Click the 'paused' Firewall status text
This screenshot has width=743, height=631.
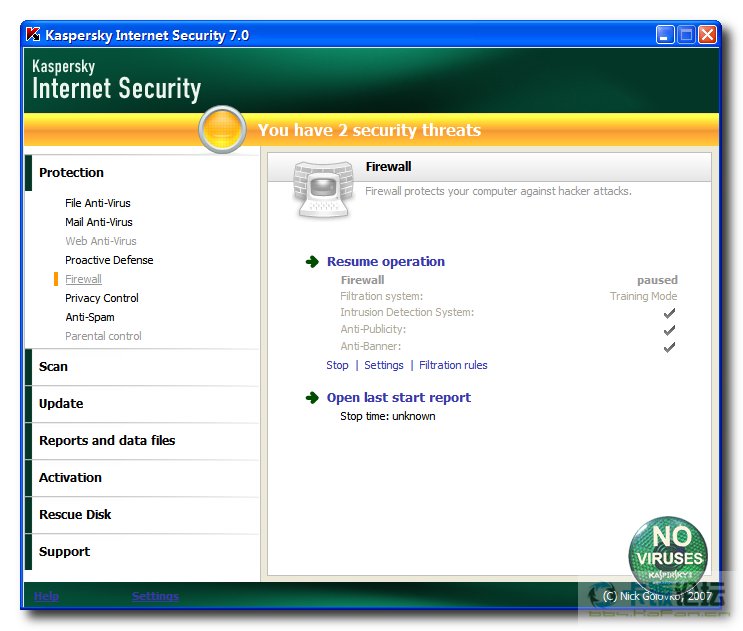[657, 280]
